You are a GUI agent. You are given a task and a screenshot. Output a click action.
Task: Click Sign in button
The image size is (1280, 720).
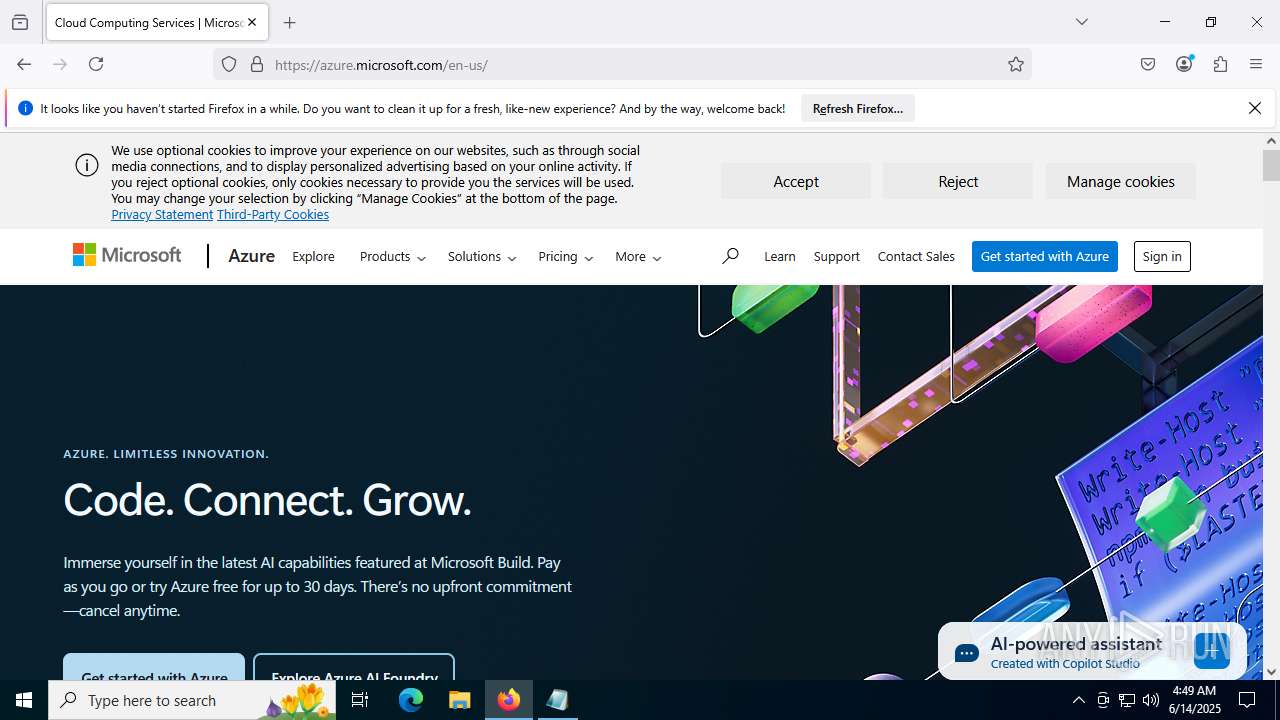point(1162,256)
